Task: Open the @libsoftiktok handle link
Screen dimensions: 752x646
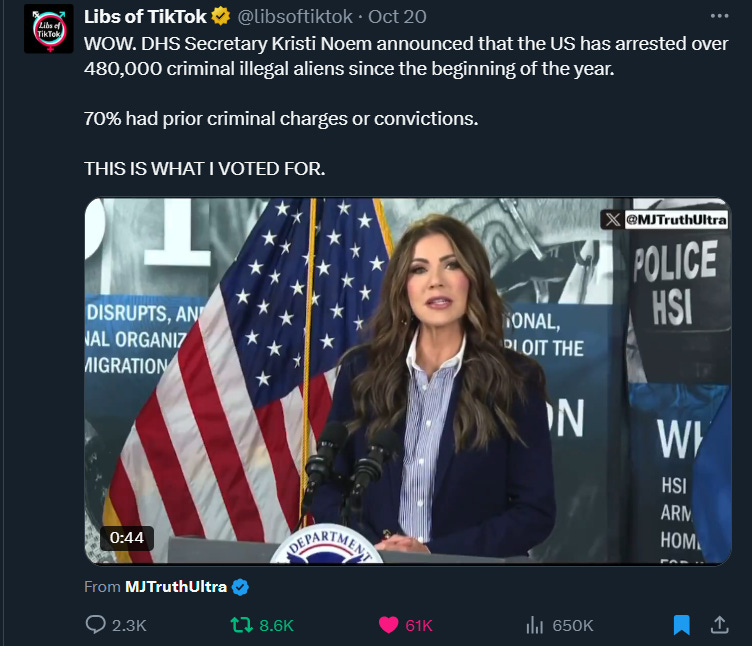Action: [x=295, y=17]
